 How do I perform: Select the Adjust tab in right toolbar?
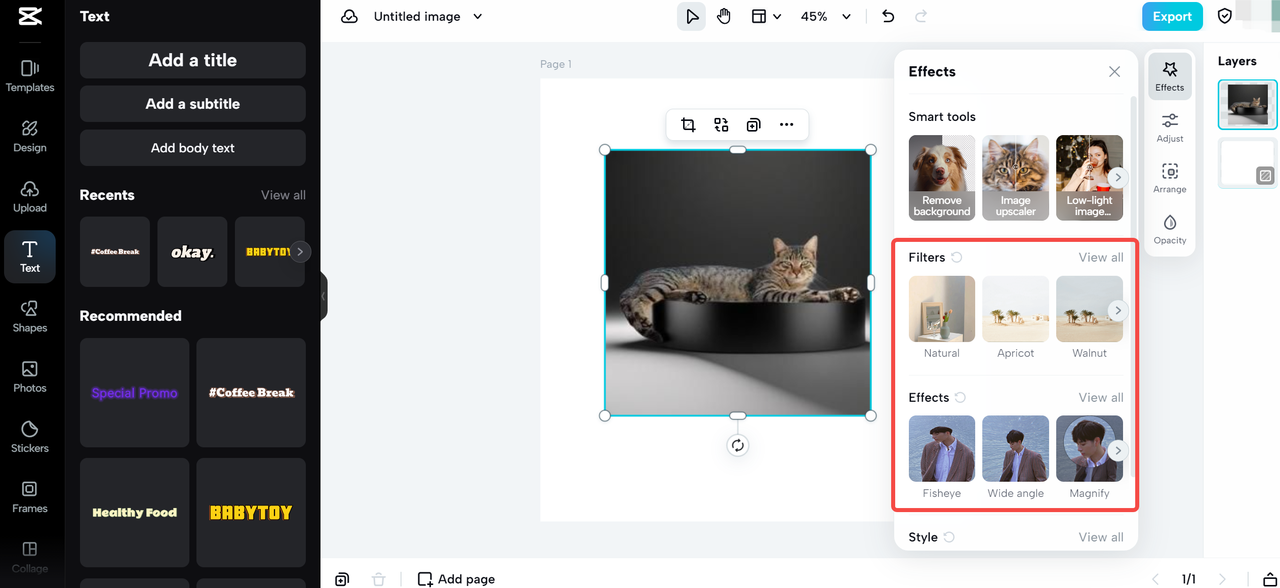click(1170, 127)
